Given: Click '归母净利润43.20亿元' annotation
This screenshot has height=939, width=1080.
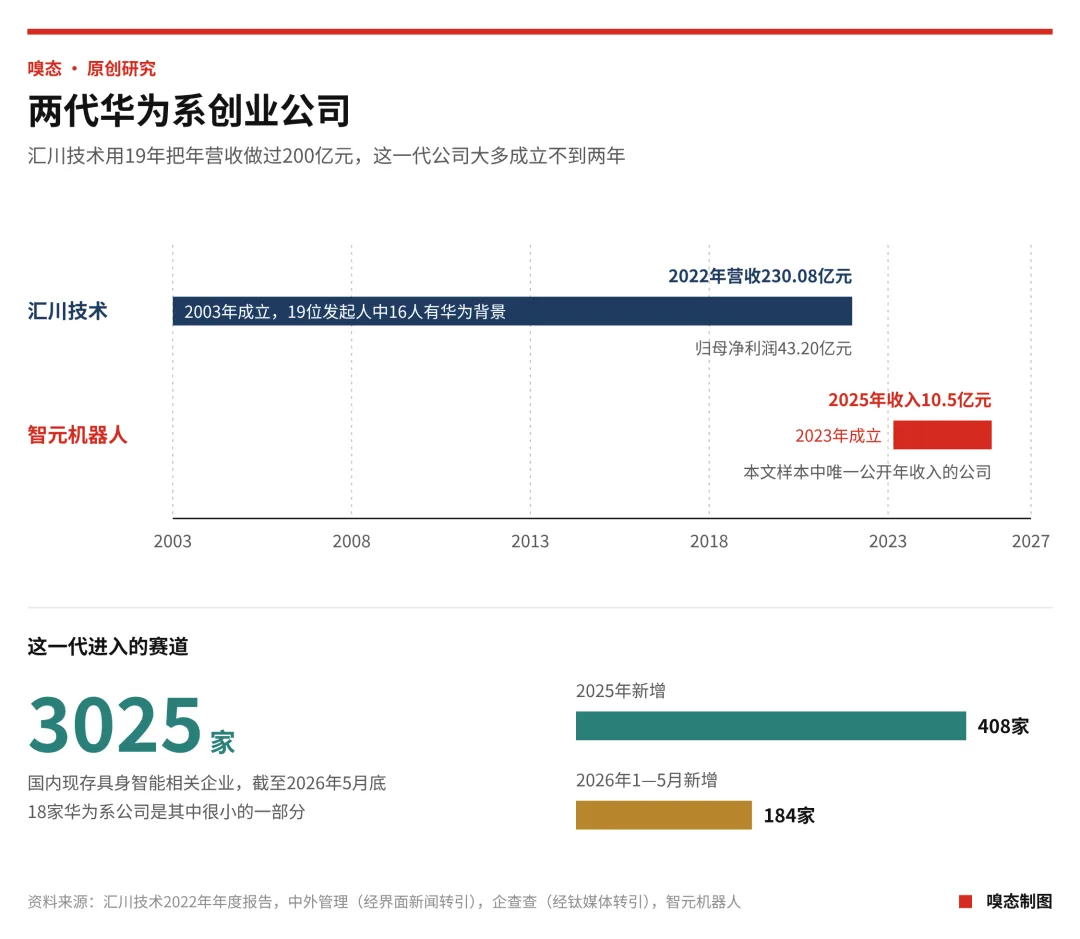Looking at the screenshot, I should click(x=773, y=349).
